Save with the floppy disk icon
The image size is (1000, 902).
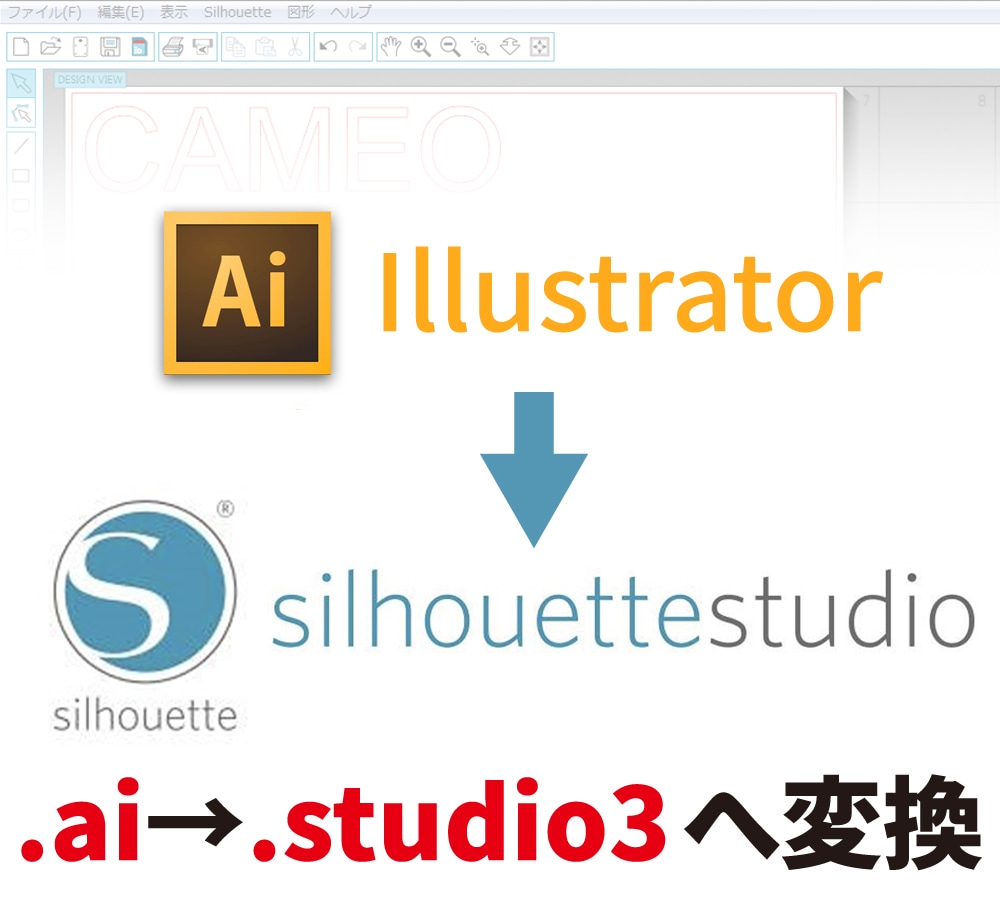tap(110, 47)
